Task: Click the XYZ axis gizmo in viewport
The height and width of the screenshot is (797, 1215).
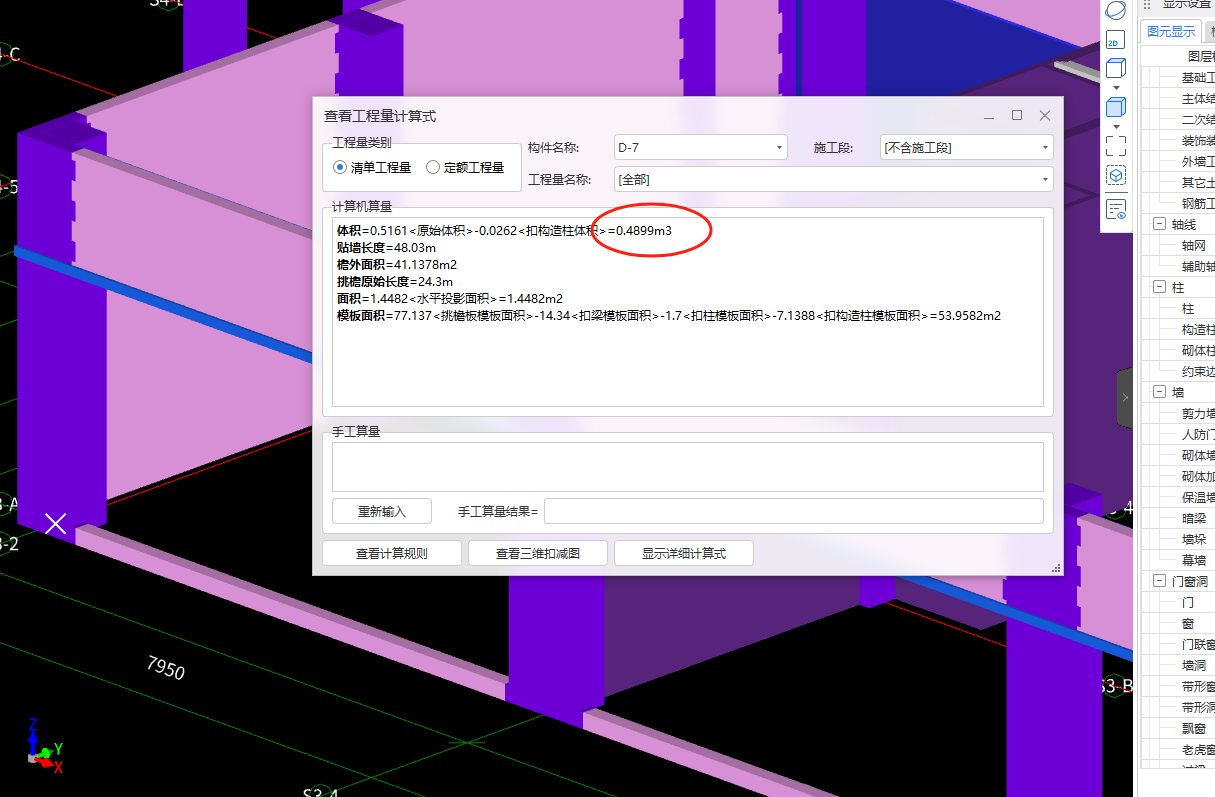Action: pos(44,745)
